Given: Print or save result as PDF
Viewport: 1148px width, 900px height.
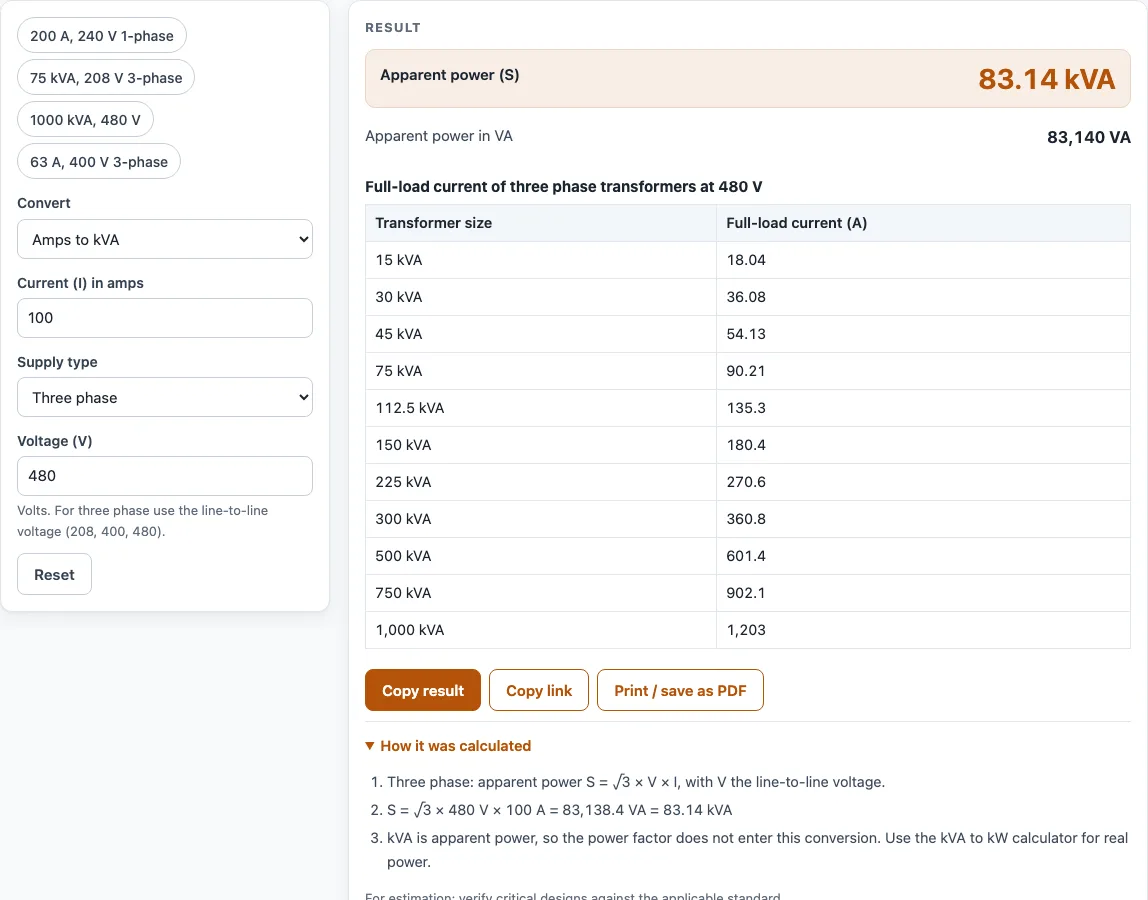Looking at the screenshot, I should click(x=680, y=691).
